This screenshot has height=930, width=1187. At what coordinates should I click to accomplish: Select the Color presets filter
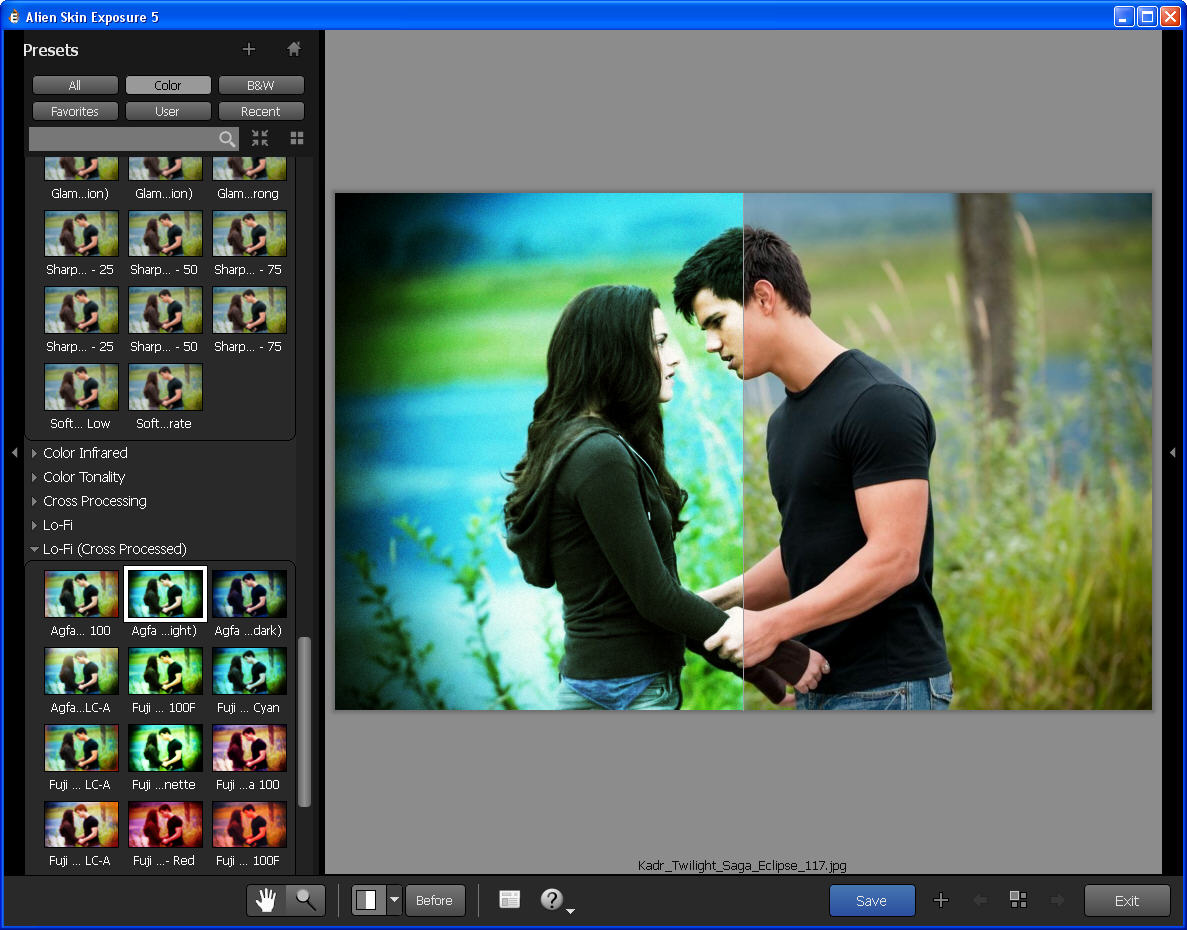click(168, 86)
